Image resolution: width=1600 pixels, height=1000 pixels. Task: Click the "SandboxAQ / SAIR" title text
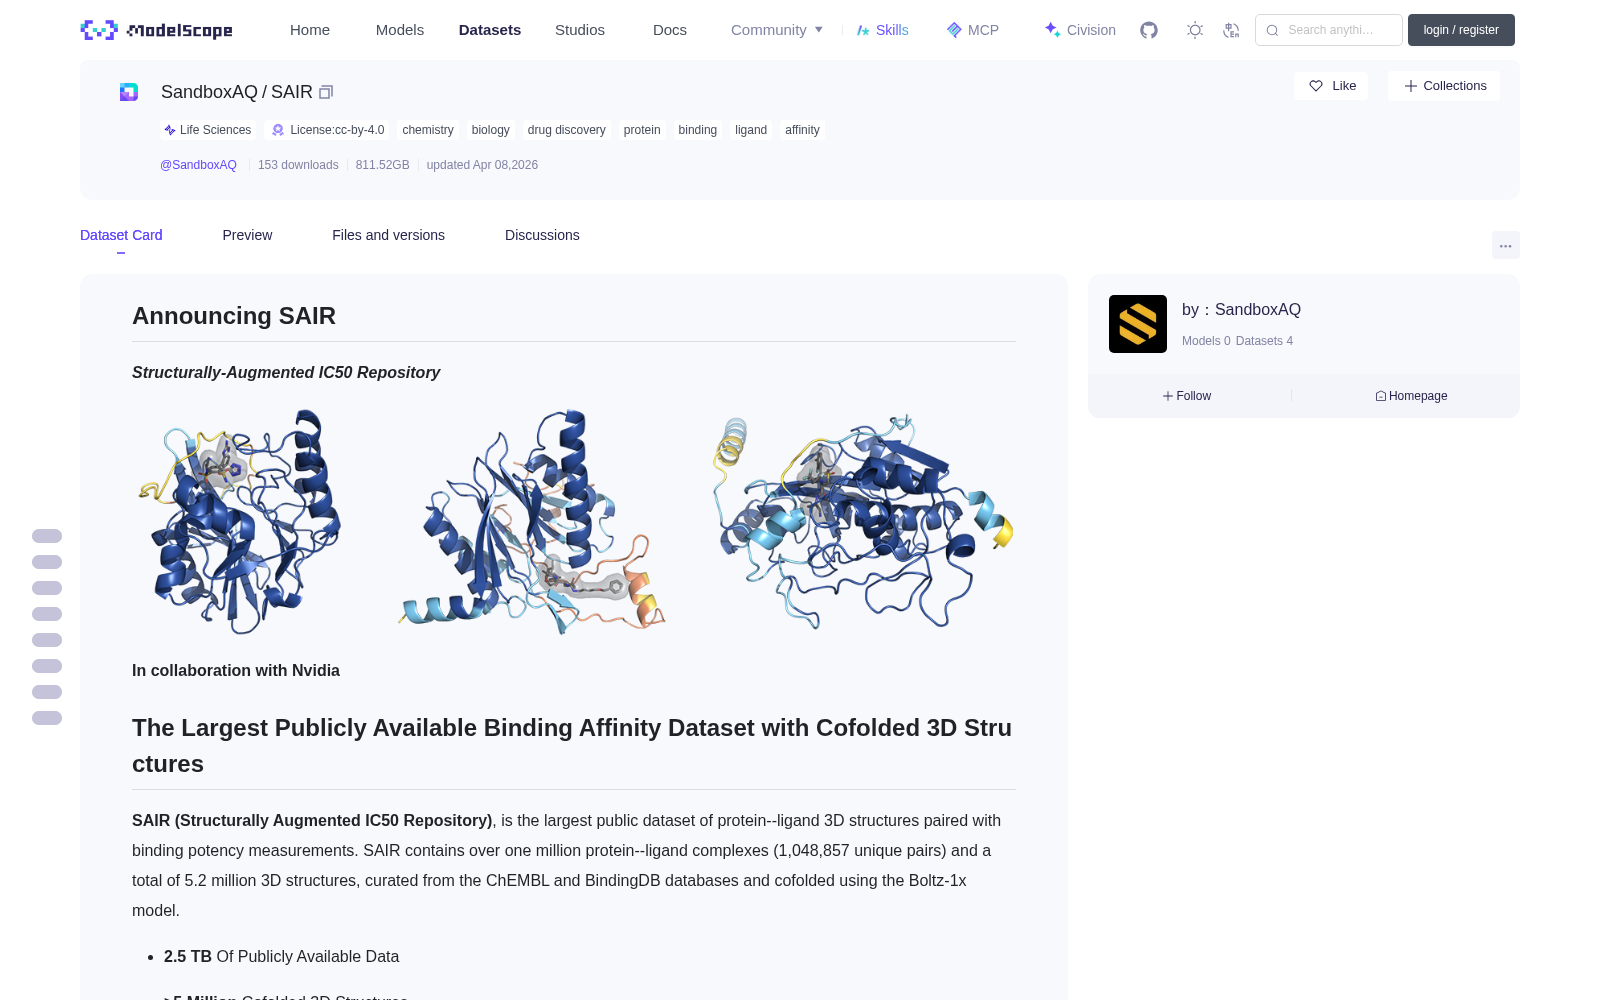[x=237, y=92]
